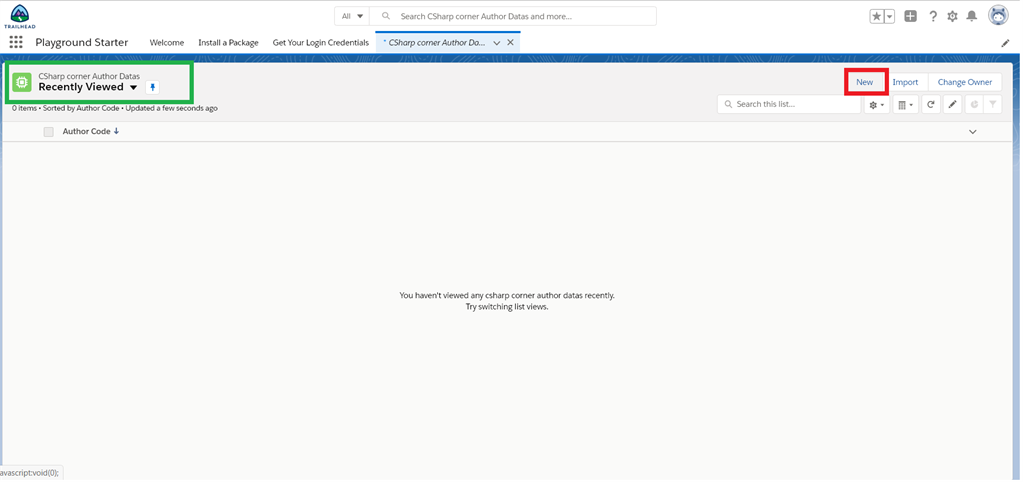Toggle the select-all rows checkbox
The image size is (1023, 482).
[49, 132]
